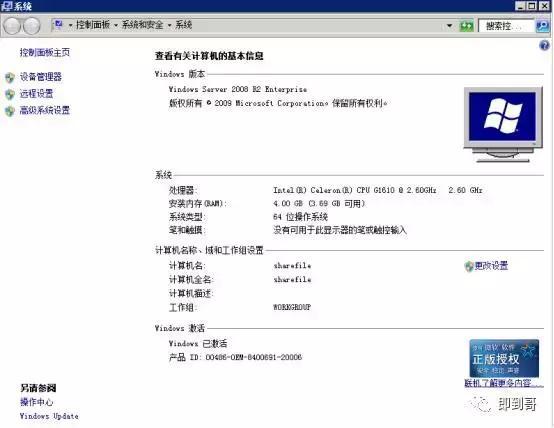
Task: Click the Intel Celeron CPU G1610 processor value
Action: click(x=378, y=190)
